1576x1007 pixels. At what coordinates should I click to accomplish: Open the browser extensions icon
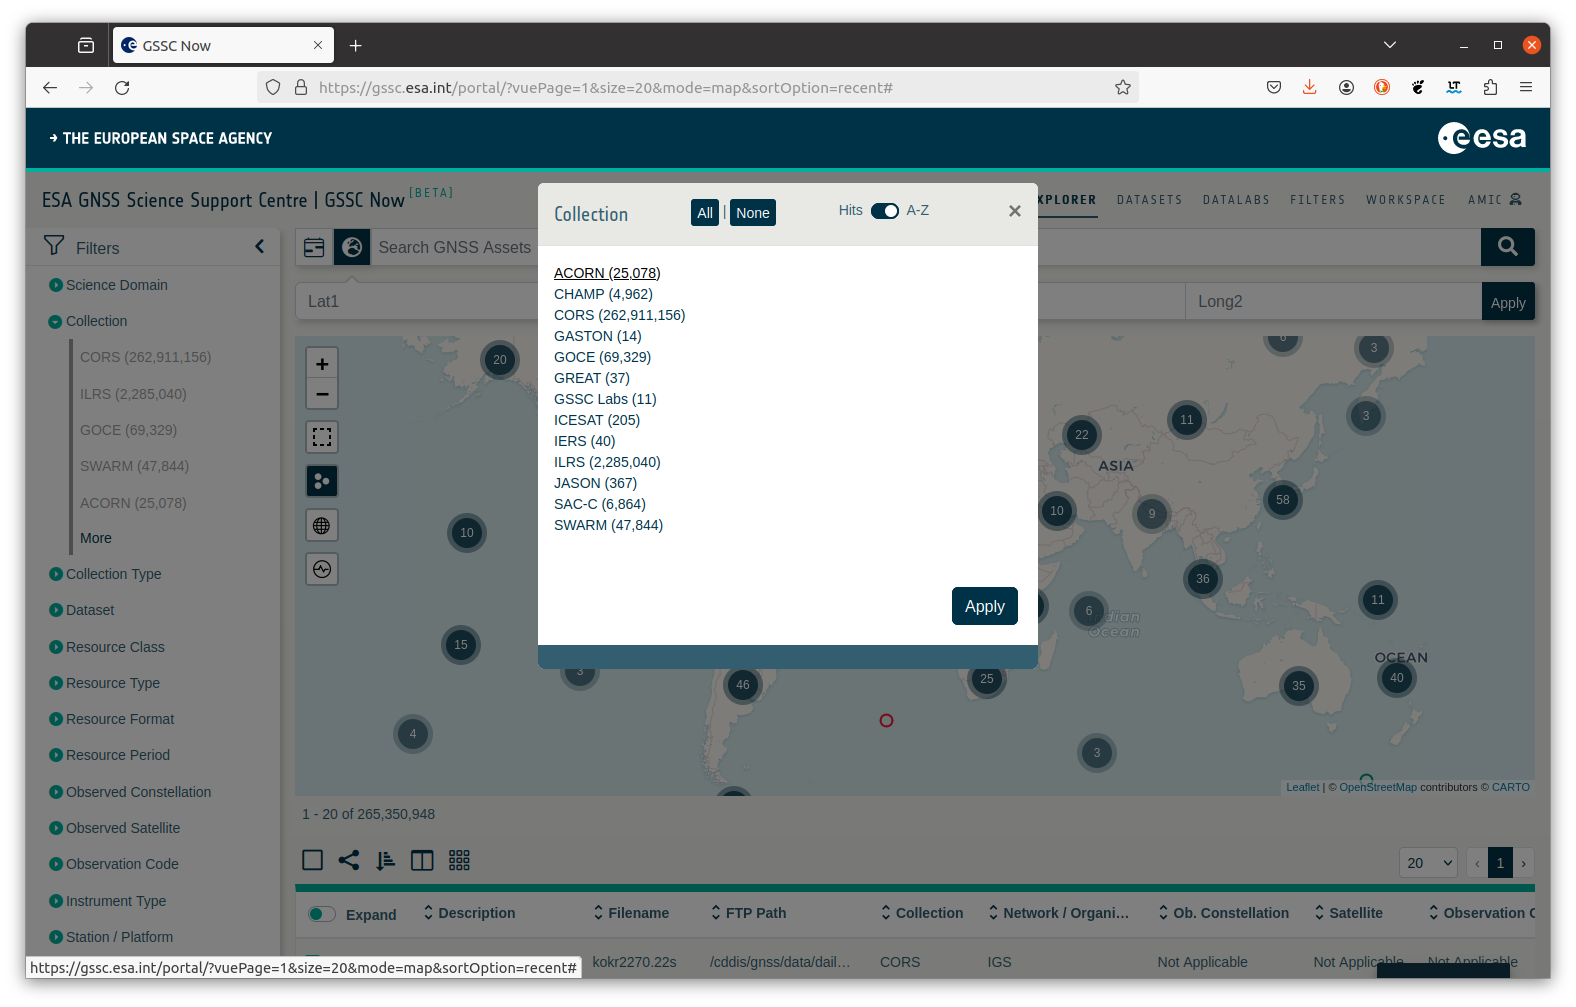pos(1490,88)
